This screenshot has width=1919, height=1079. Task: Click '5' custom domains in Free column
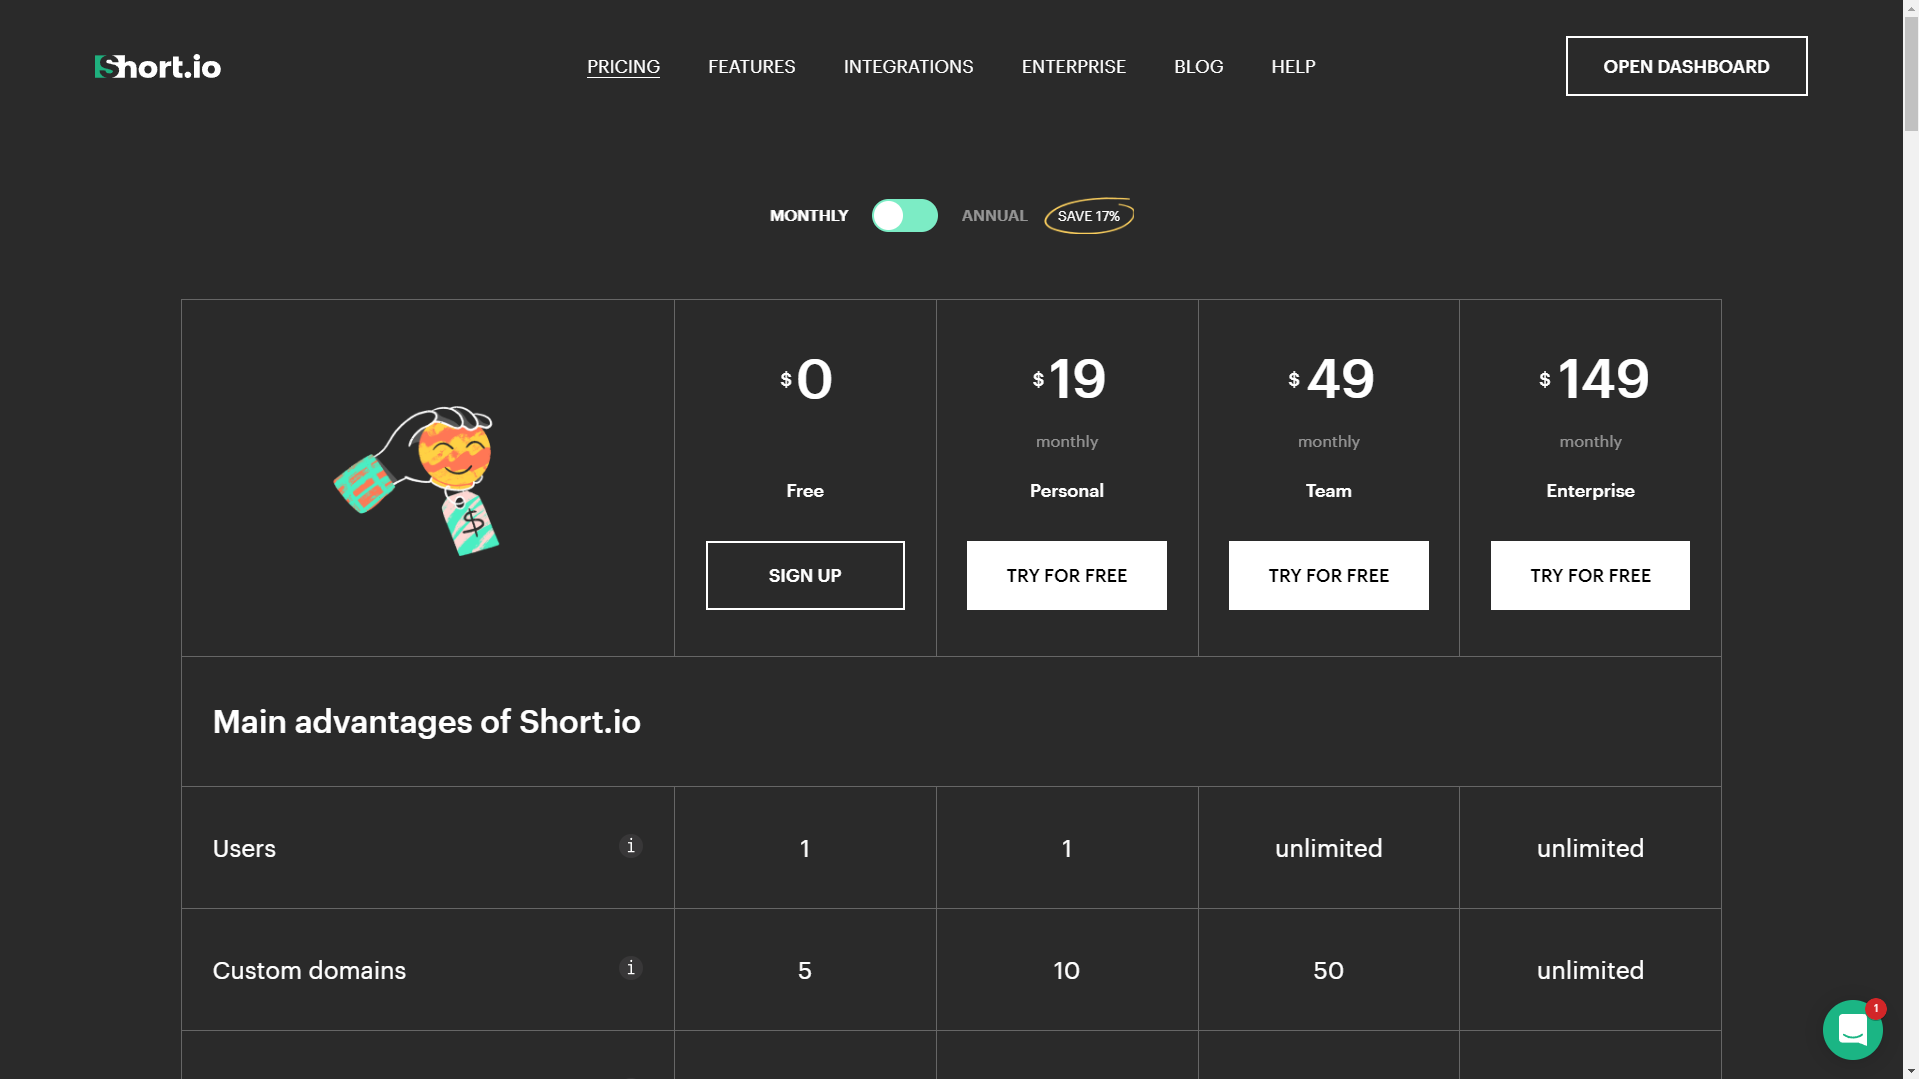point(805,970)
